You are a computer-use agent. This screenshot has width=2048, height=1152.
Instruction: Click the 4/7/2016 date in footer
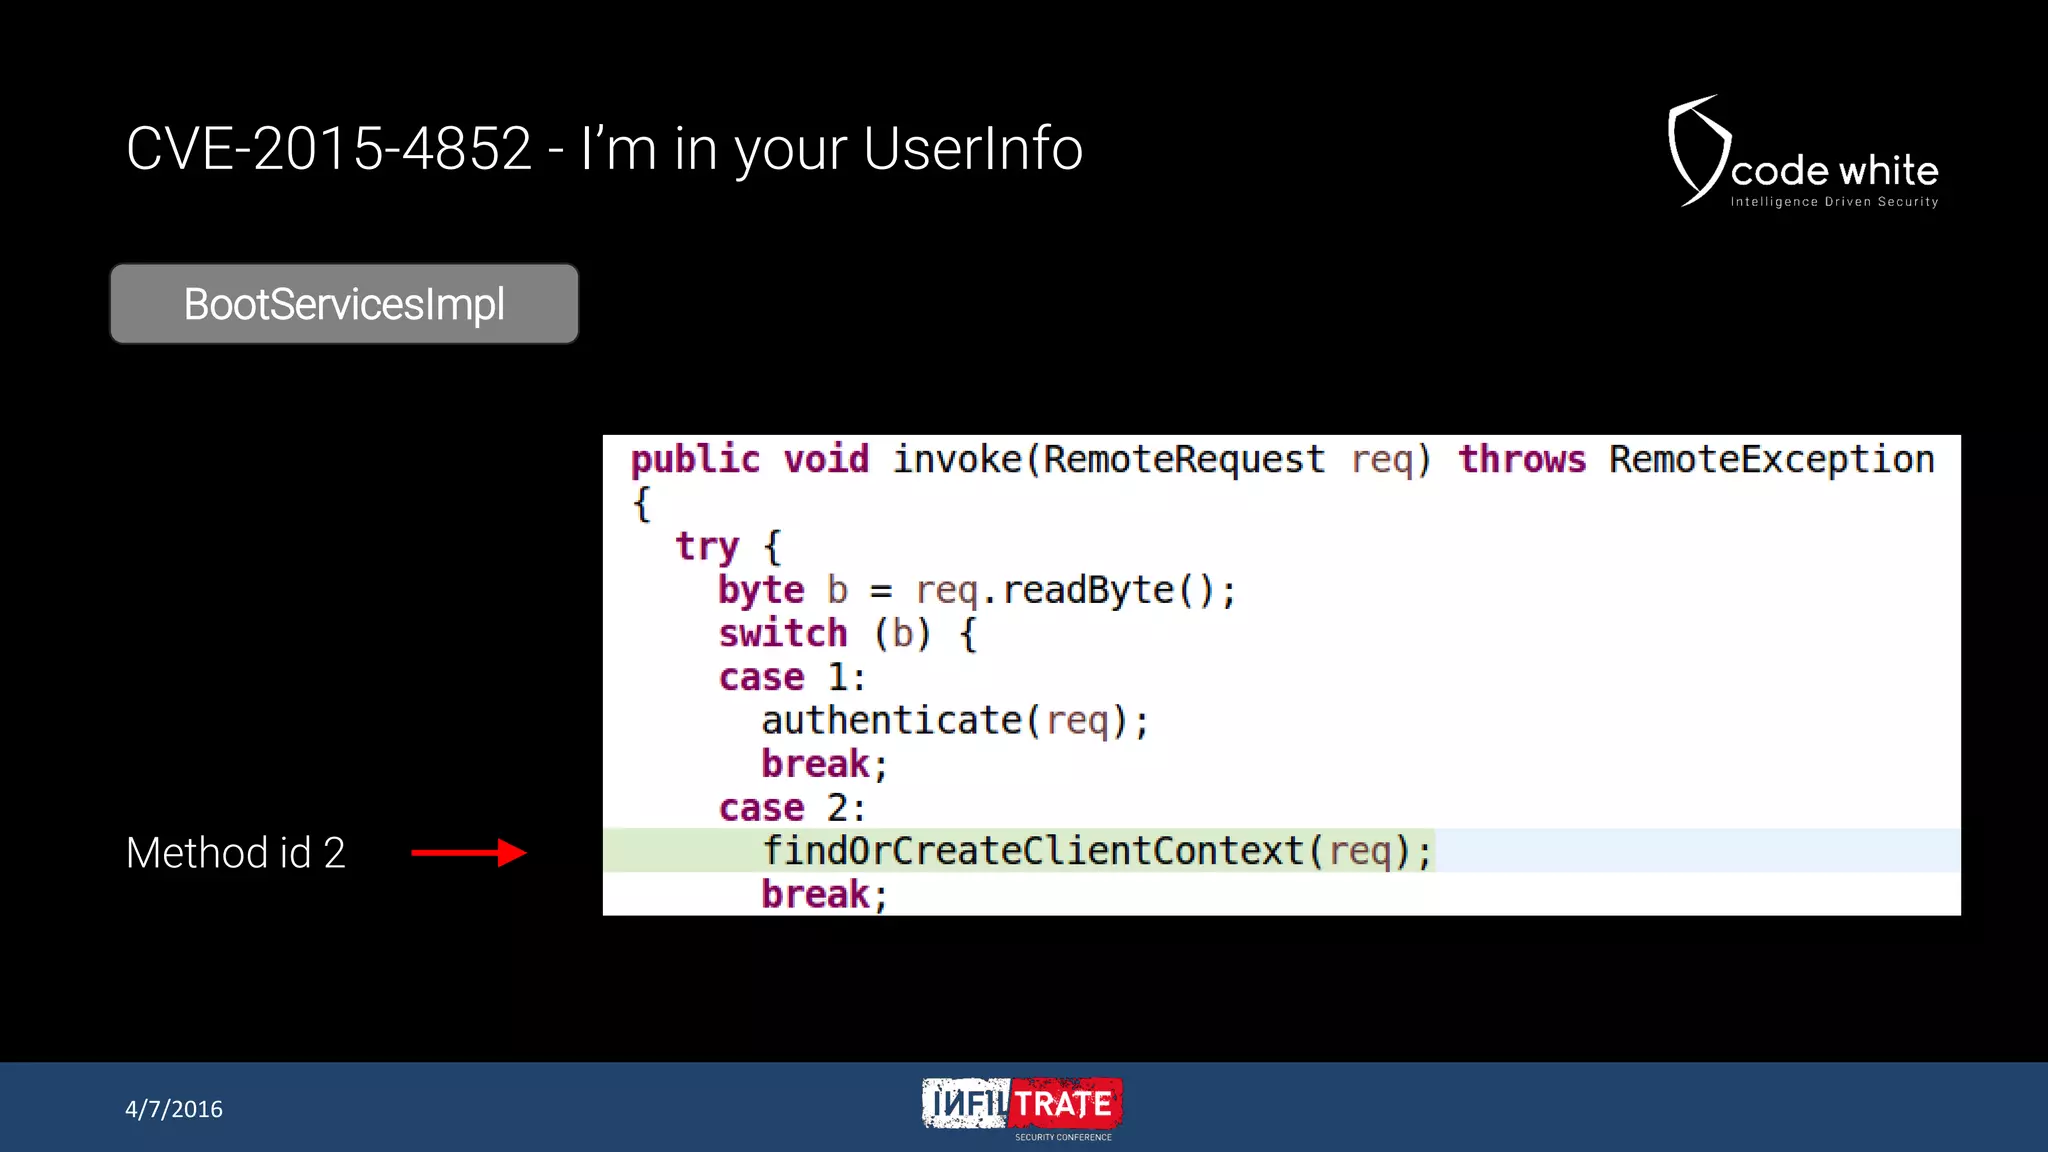pyautogui.click(x=173, y=1109)
